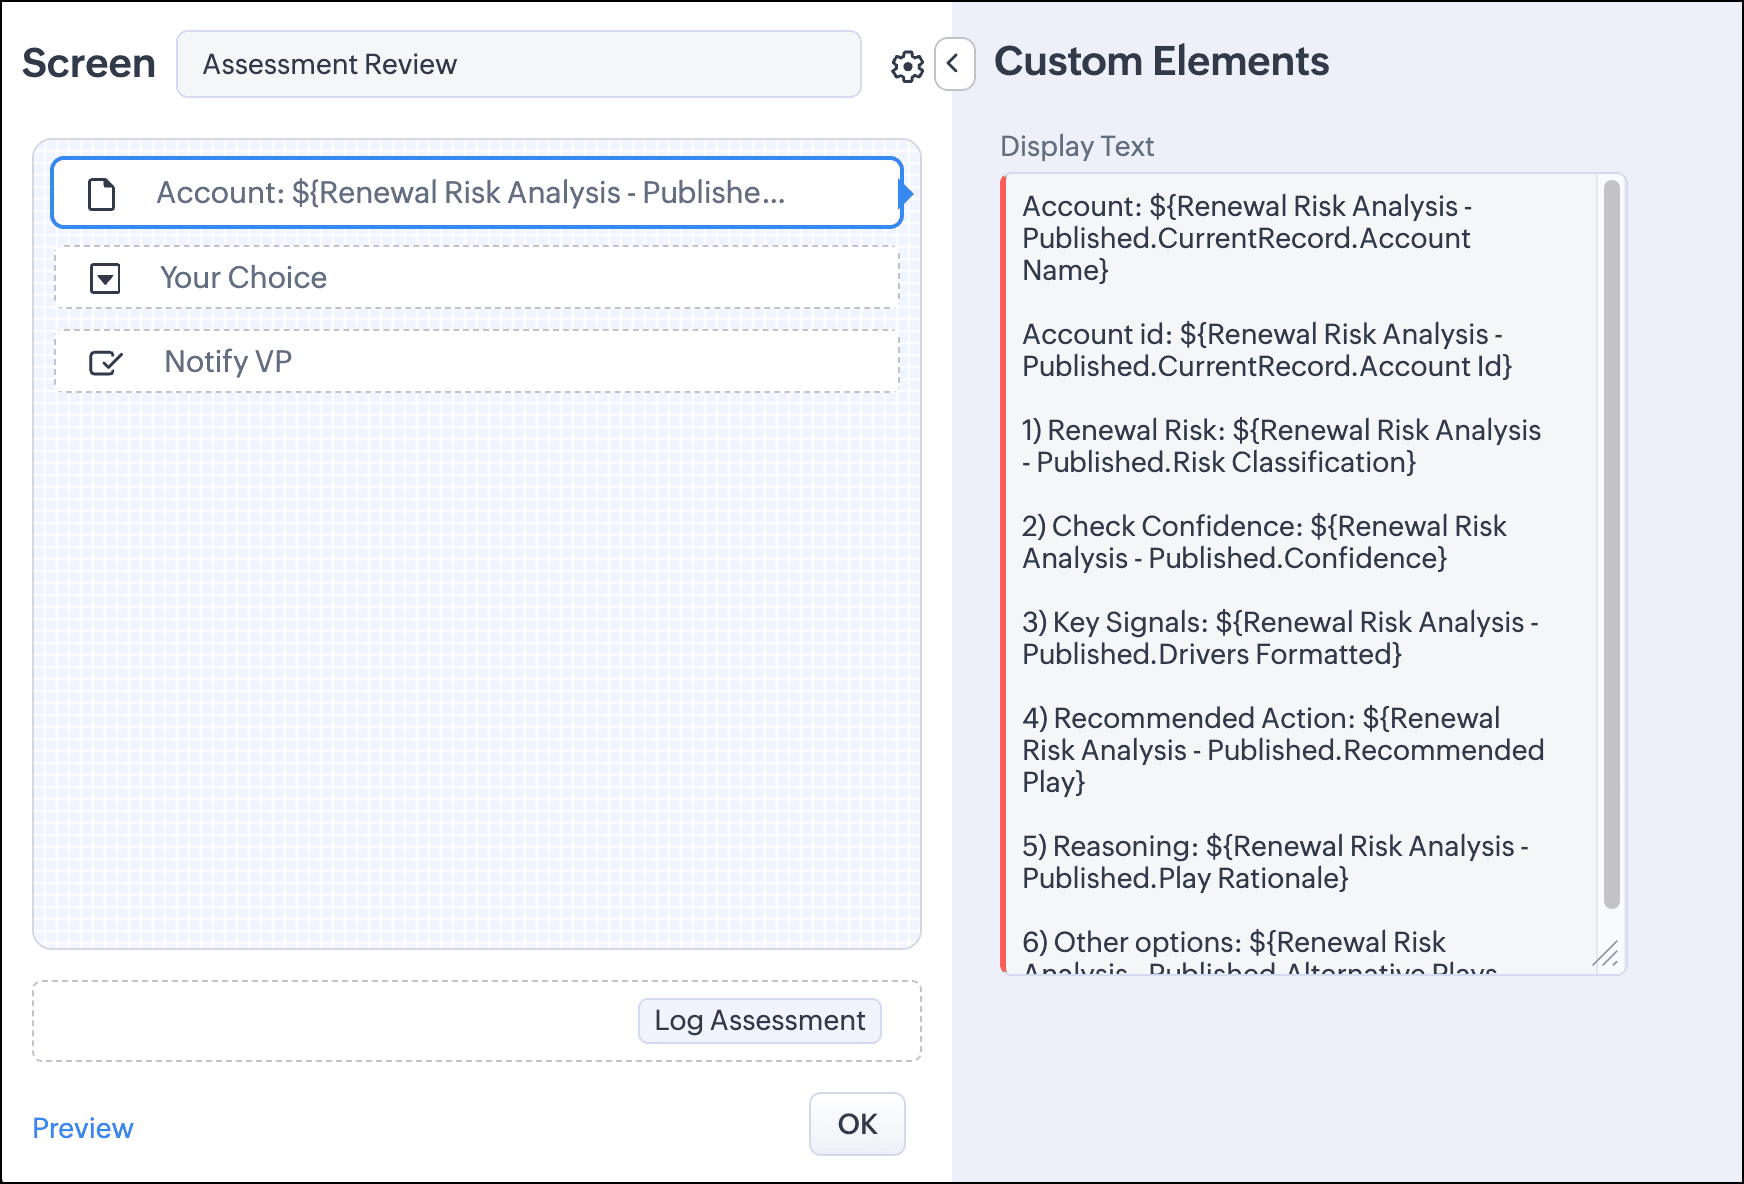Click the empty grid canvas area
This screenshot has height=1184, width=1744.
pyautogui.click(x=477, y=670)
